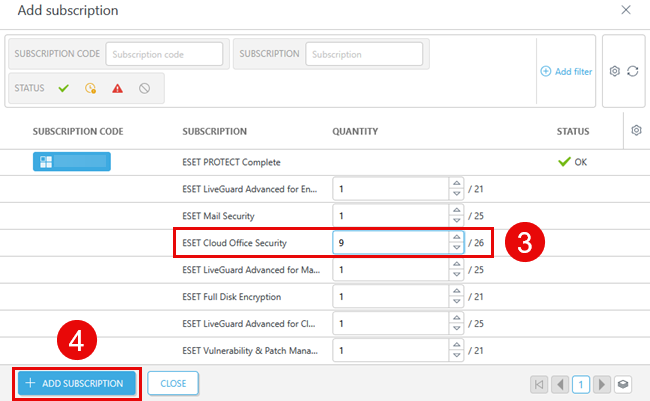This screenshot has width=650, height=401.
Task: Edit ESET Mail Security quantity field
Action: (x=390, y=216)
